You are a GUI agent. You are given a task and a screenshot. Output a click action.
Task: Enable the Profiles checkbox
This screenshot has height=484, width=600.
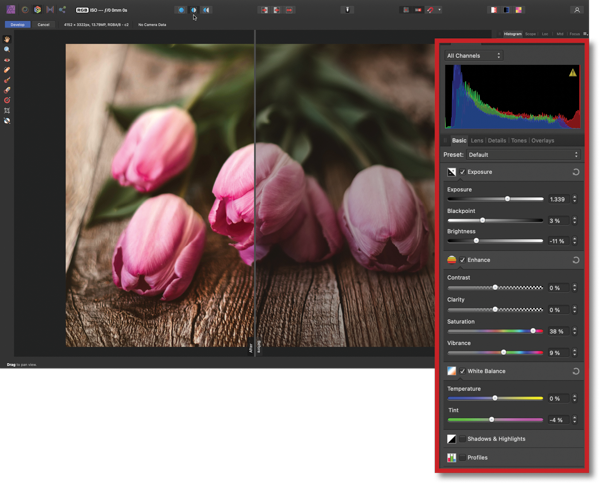click(x=463, y=458)
